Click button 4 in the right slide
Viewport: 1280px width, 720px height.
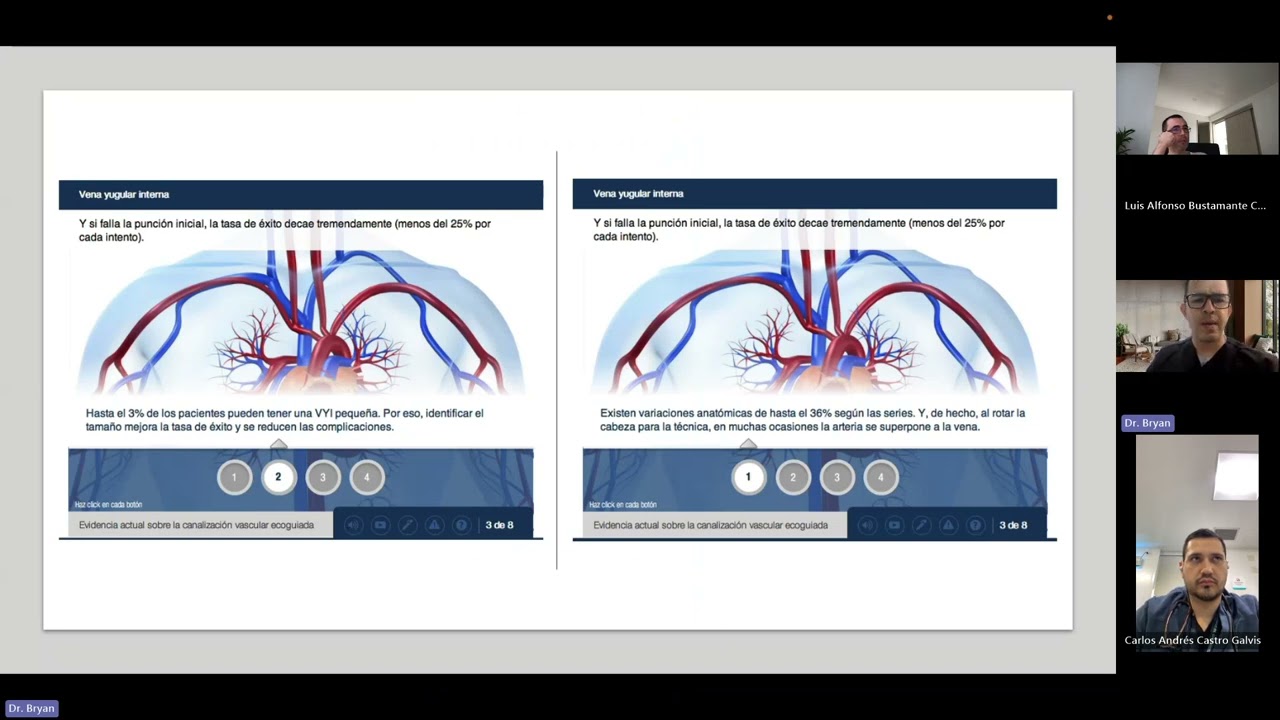tap(881, 477)
